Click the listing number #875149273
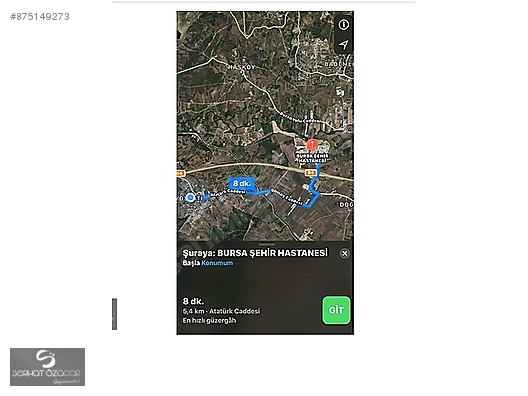 coord(40,17)
